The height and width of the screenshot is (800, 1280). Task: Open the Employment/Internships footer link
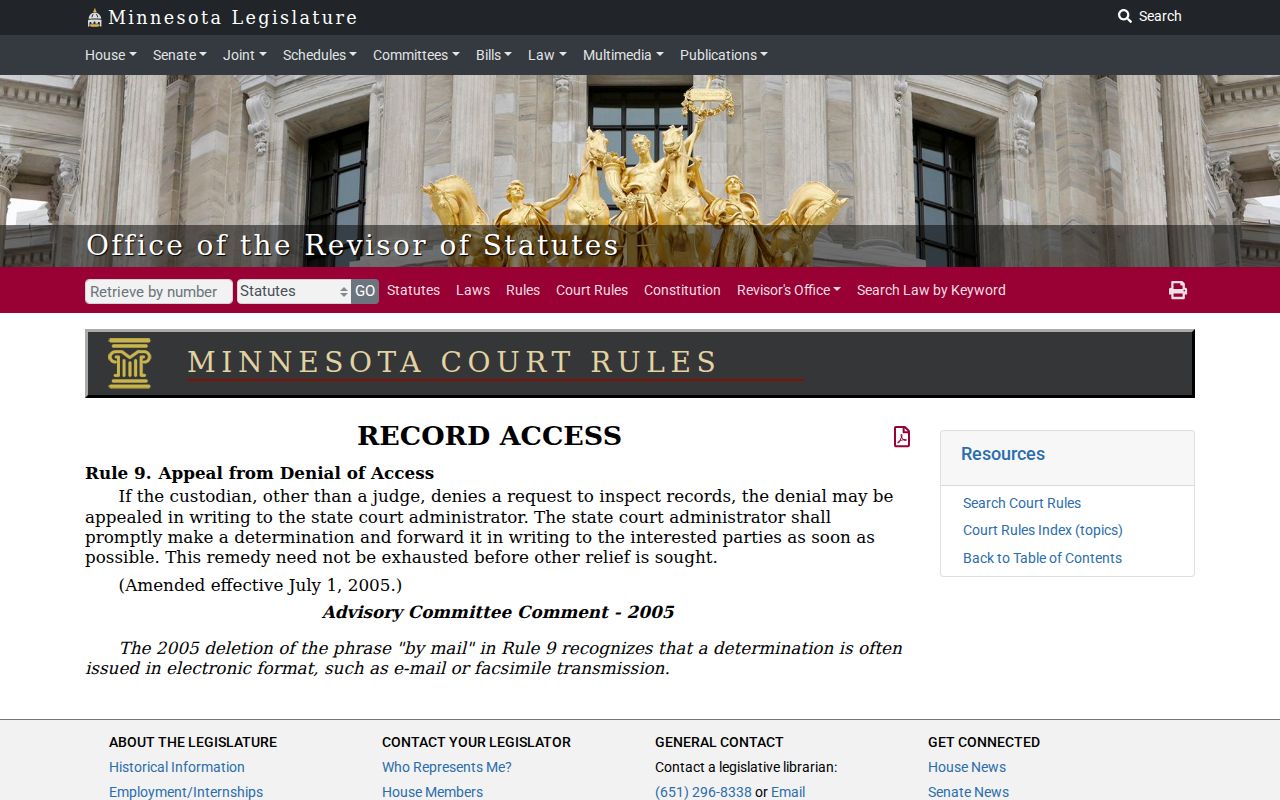pos(186,792)
